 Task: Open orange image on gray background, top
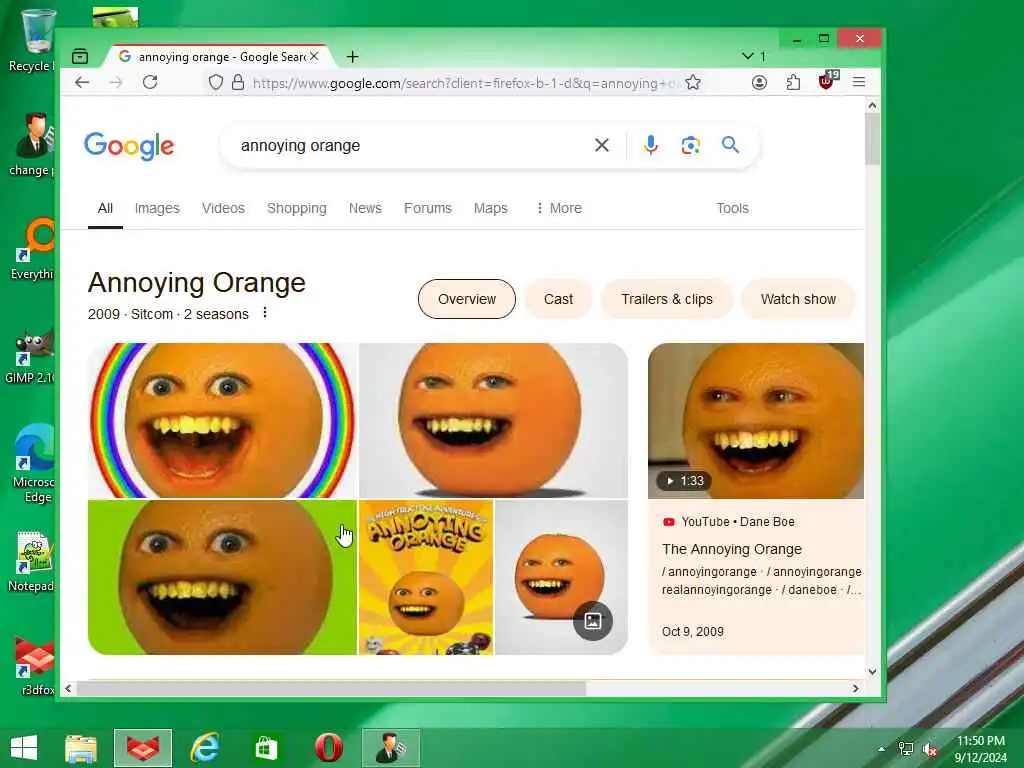click(x=493, y=421)
